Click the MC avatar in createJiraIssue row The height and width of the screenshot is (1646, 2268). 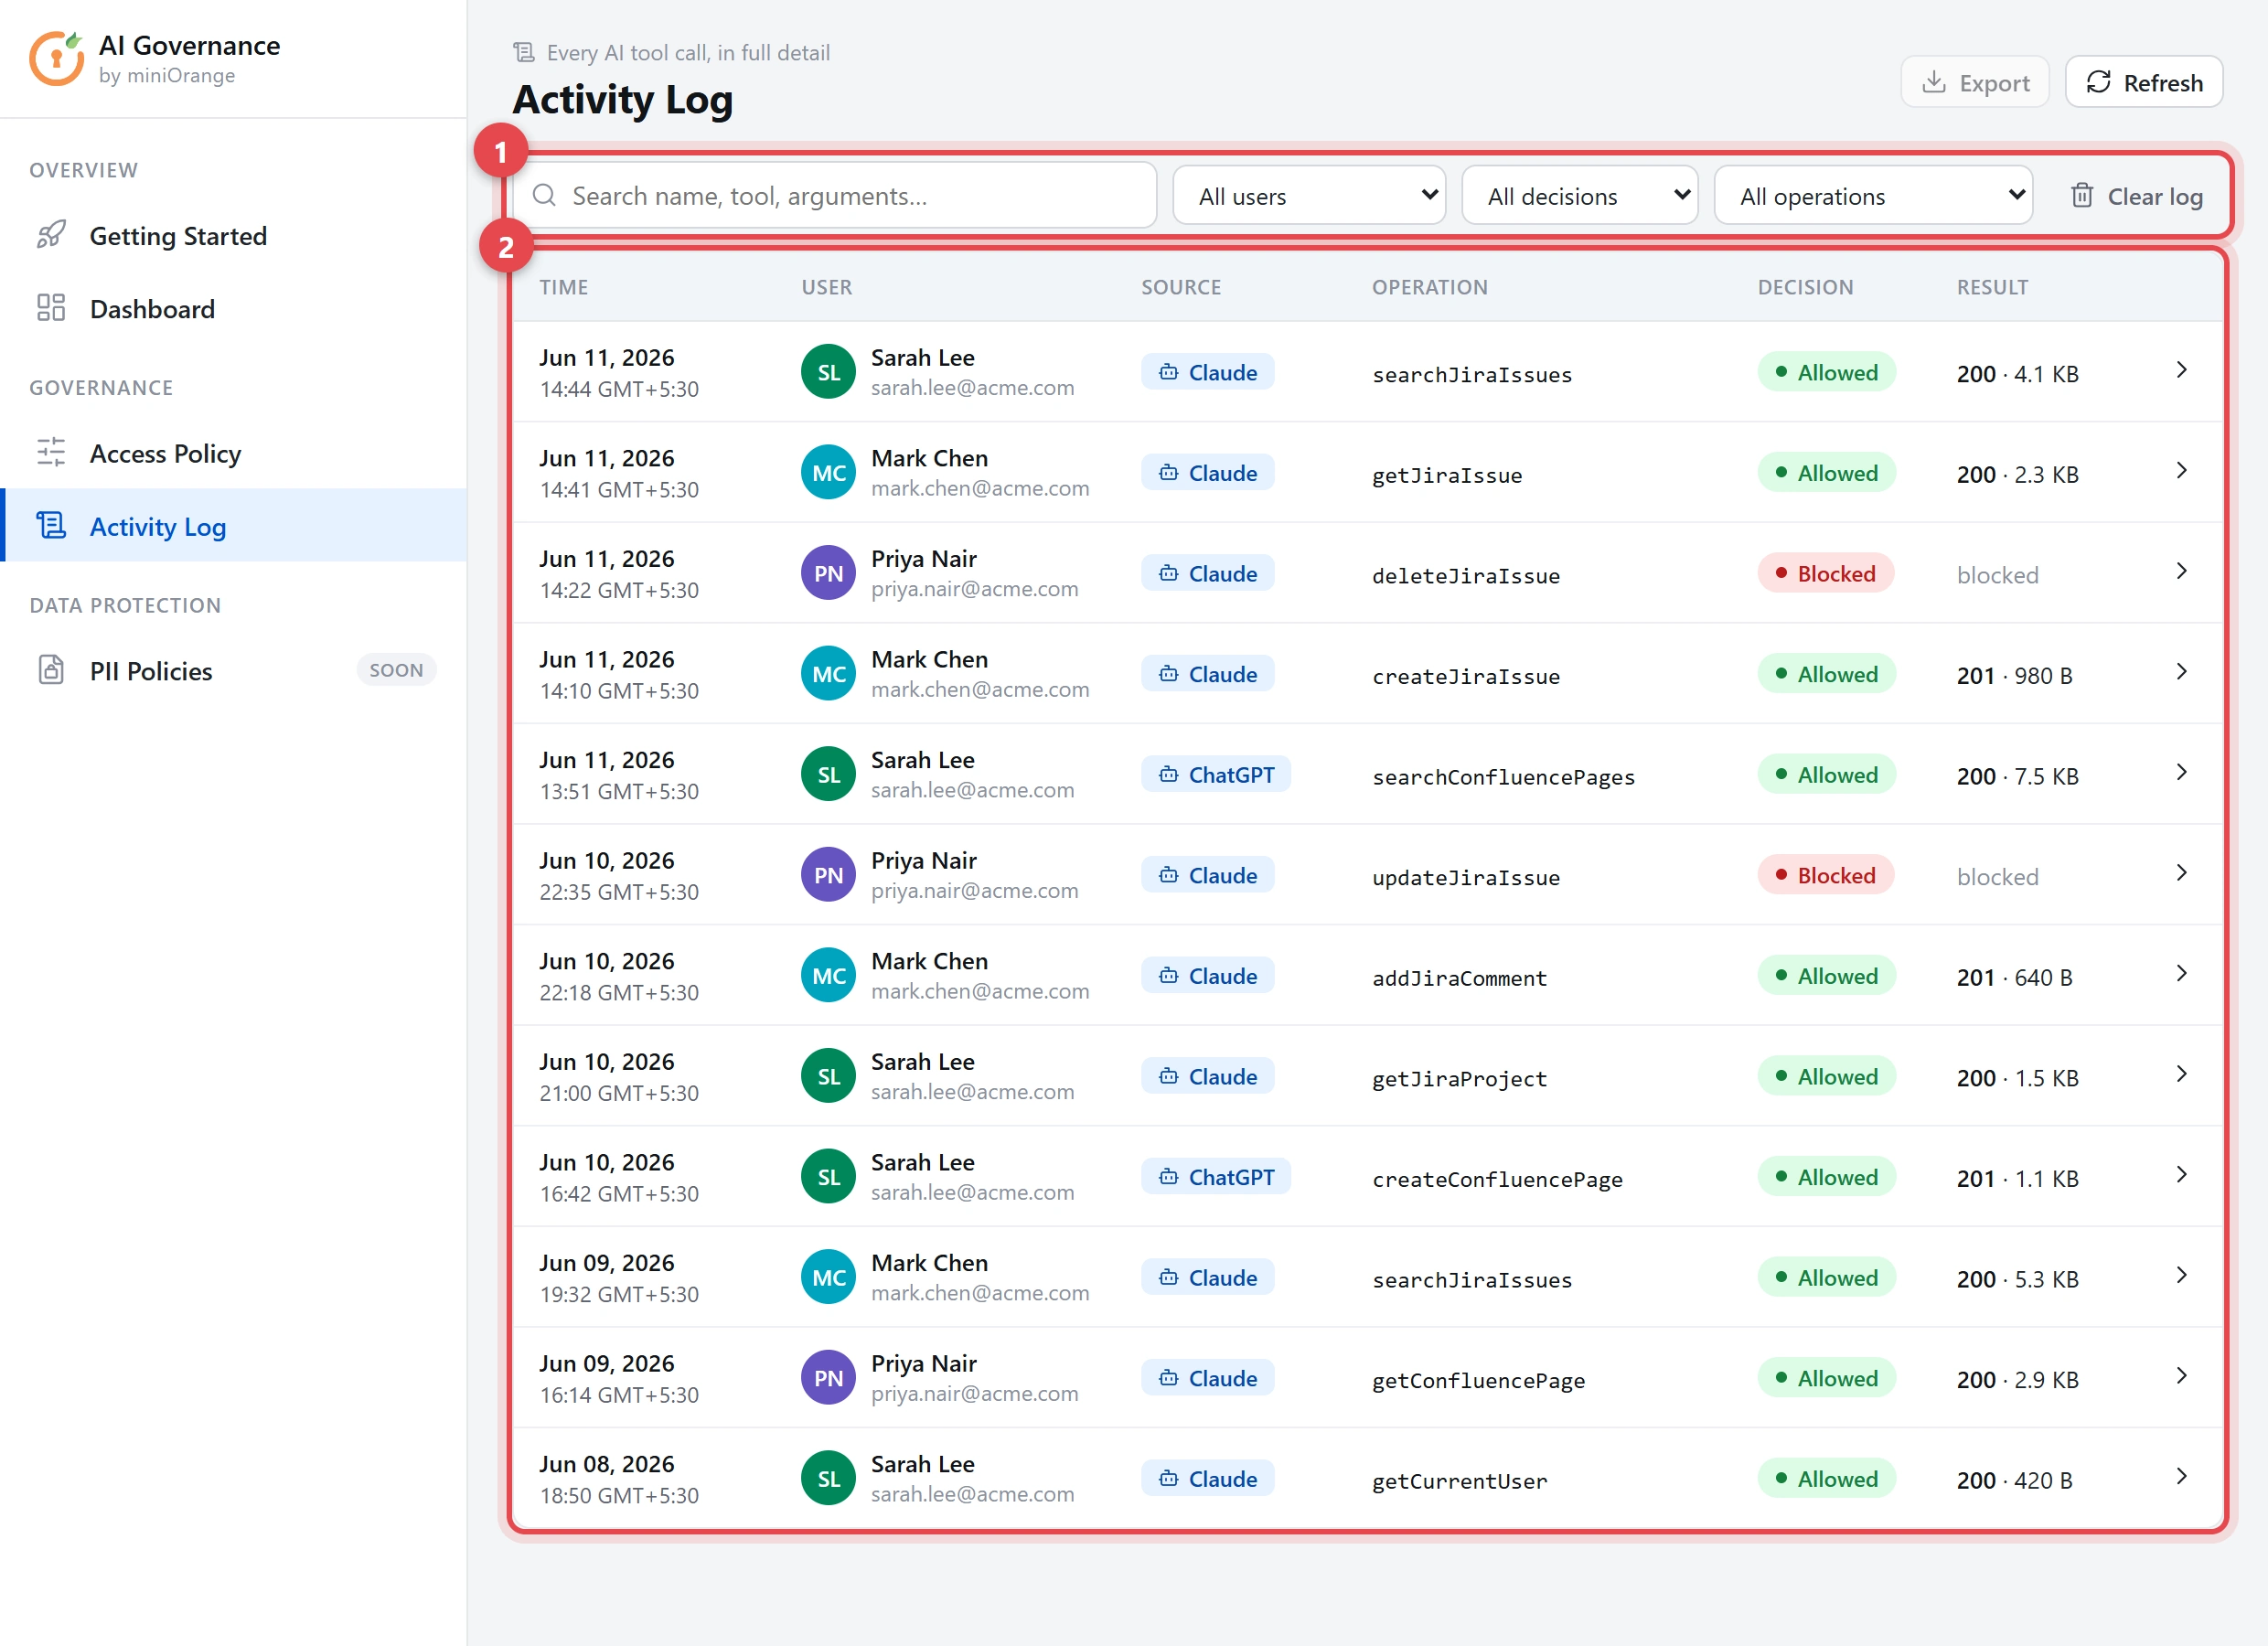coord(828,674)
